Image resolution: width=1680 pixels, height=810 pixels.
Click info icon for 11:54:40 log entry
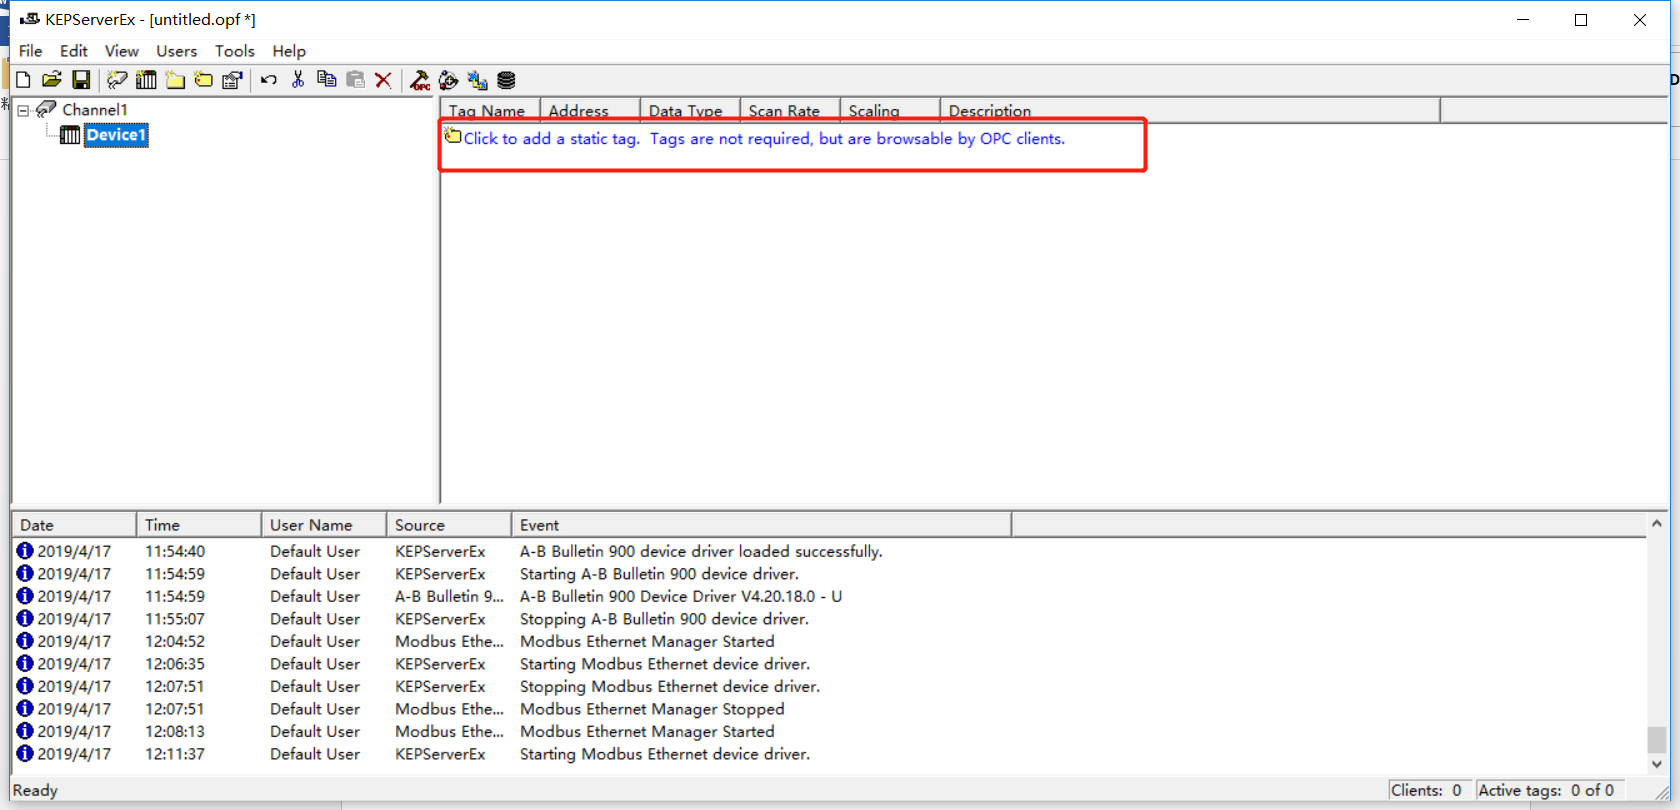point(25,550)
